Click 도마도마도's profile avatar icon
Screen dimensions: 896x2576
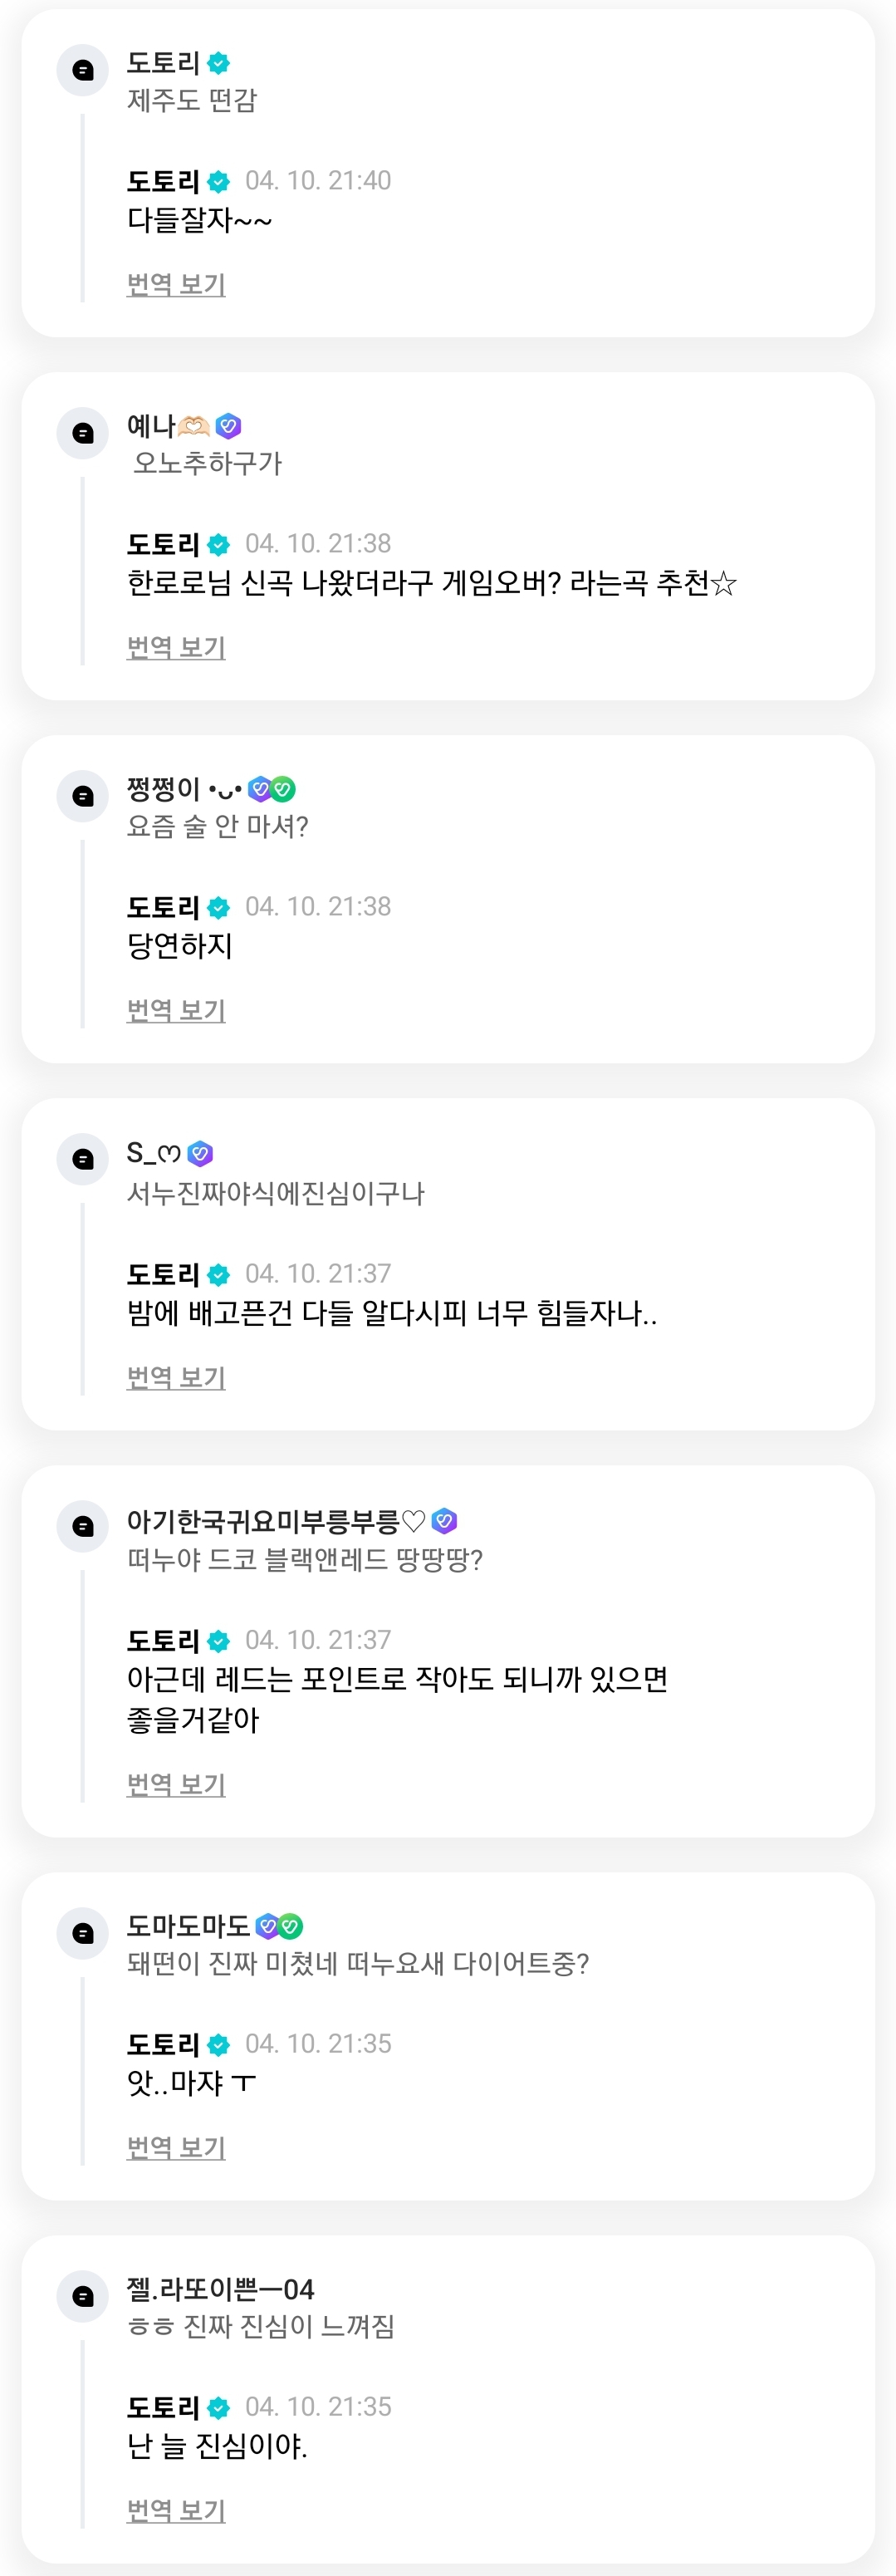point(83,1933)
